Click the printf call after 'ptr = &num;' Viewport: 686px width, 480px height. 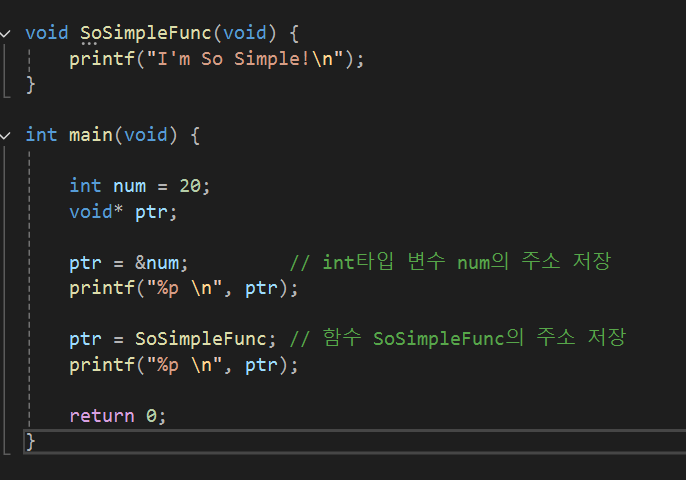[184, 289]
